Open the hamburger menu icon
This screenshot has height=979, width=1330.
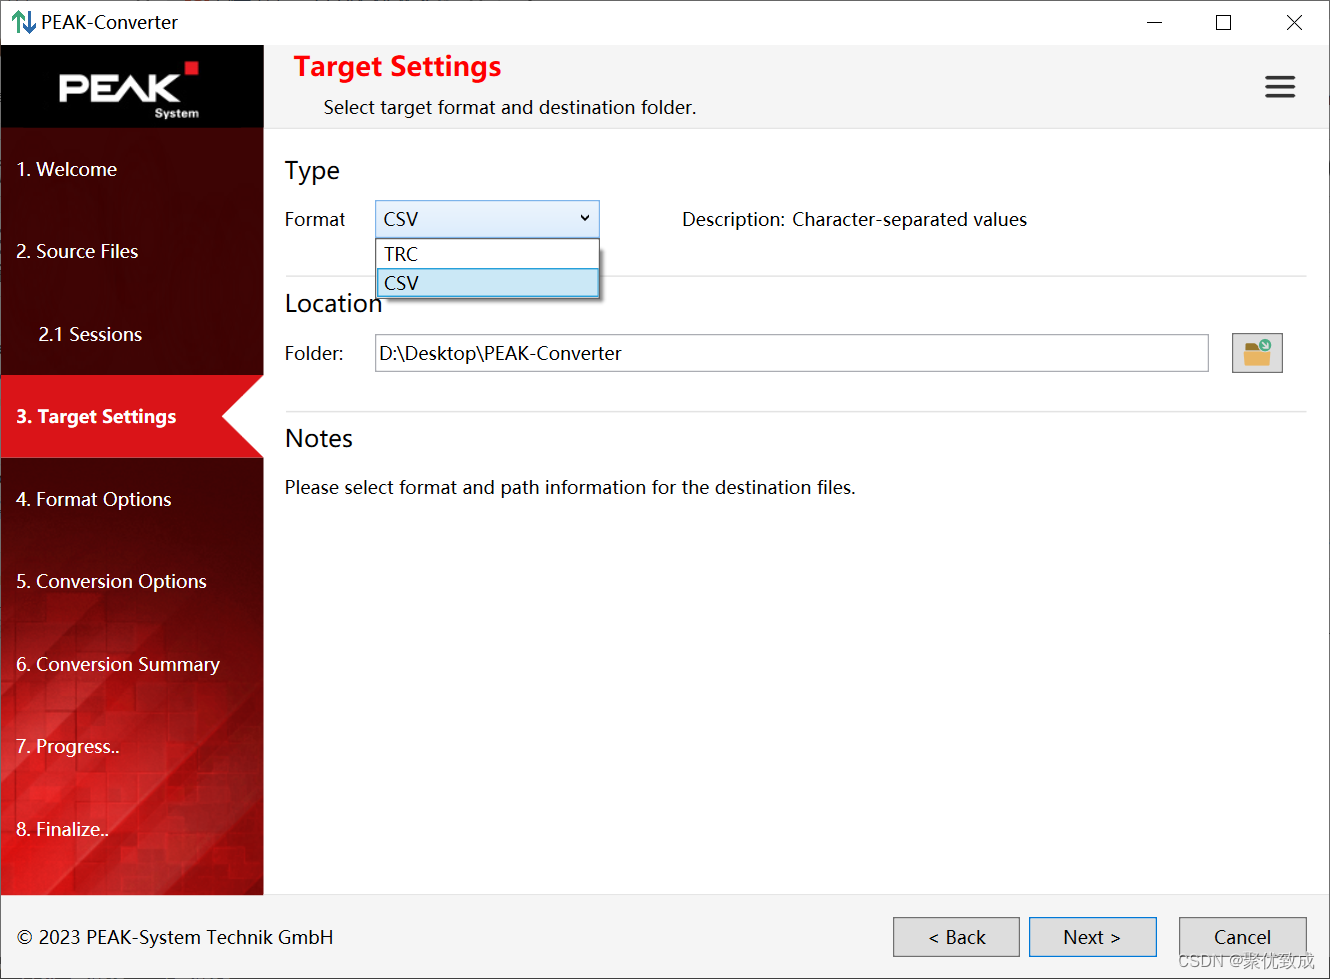coord(1280,87)
